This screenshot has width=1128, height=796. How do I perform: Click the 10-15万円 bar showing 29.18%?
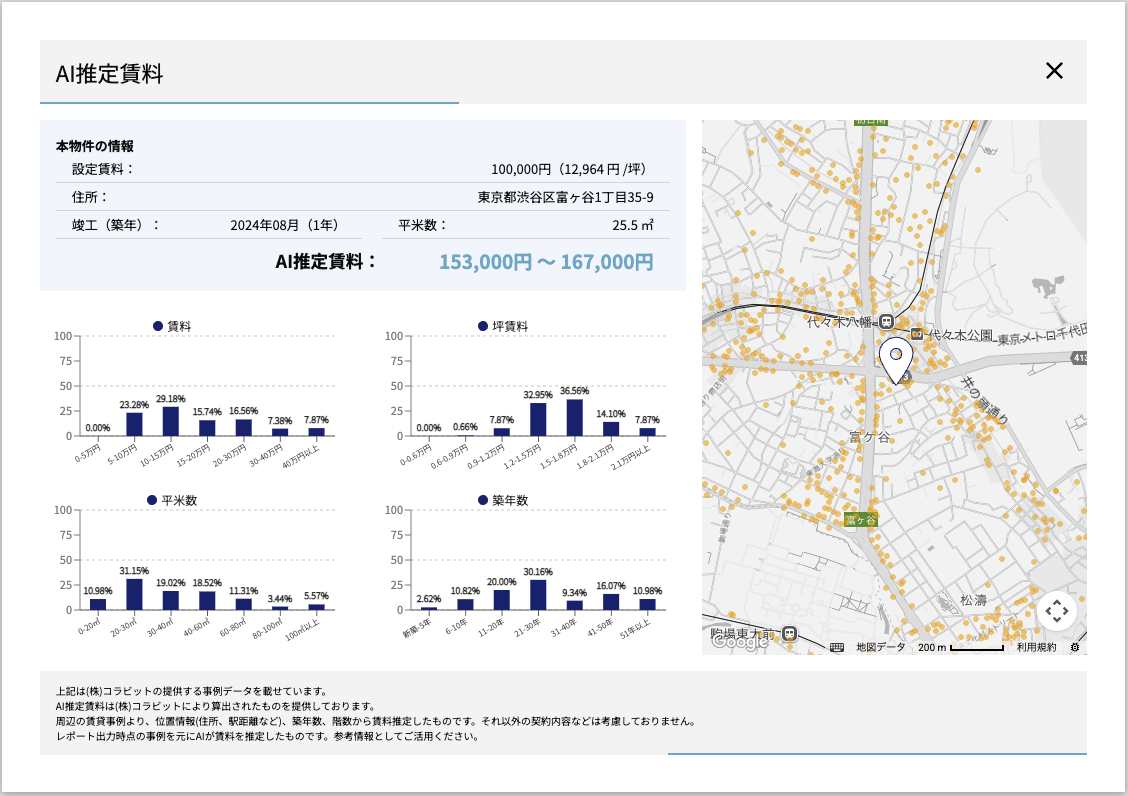coord(170,421)
